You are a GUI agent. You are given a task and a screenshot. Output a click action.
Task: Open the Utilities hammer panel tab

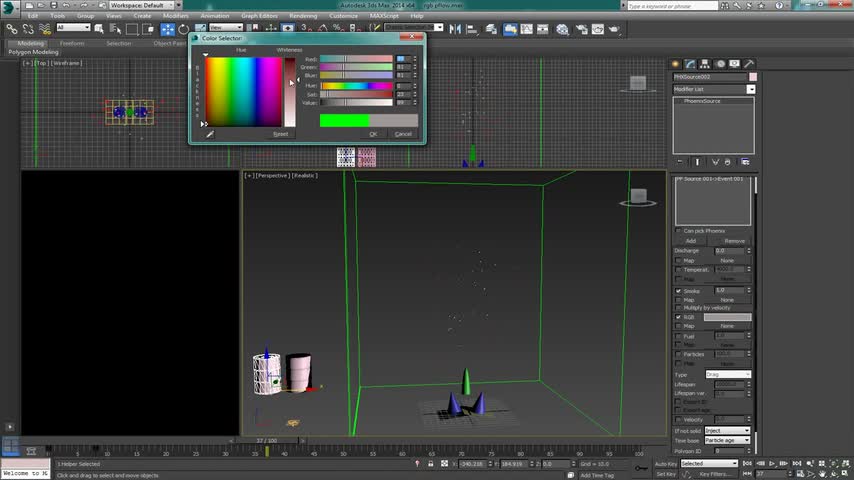(748, 64)
